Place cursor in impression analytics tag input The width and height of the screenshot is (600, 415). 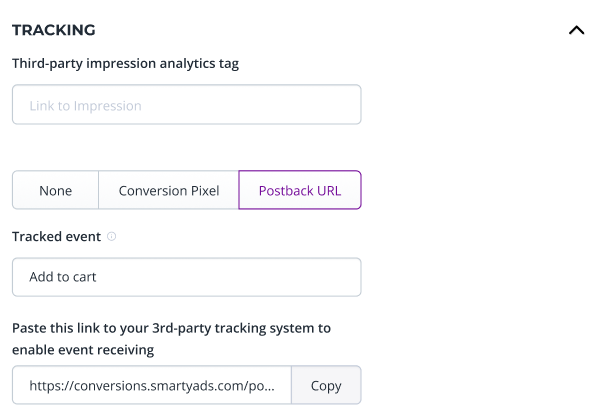pos(186,105)
